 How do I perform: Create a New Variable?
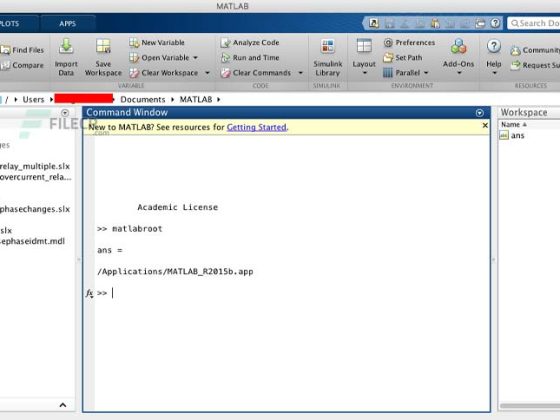point(157,42)
